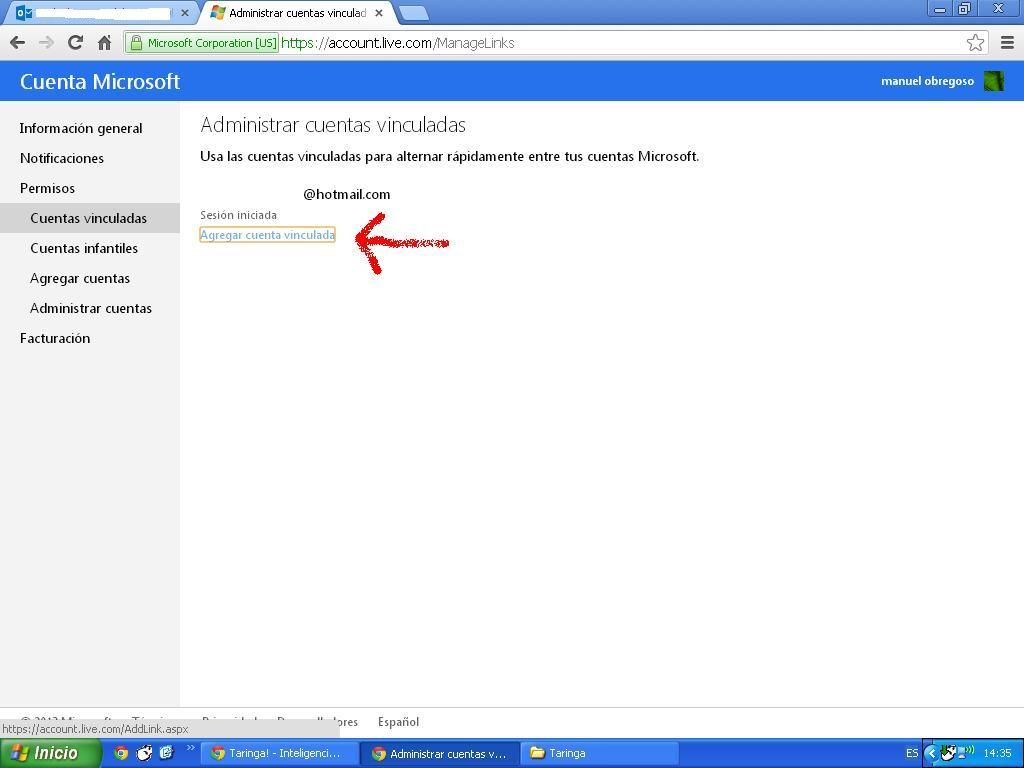This screenshot has height=768, width=1024.
Task: Restore down the Chrome window
Action: coord(965,9)
